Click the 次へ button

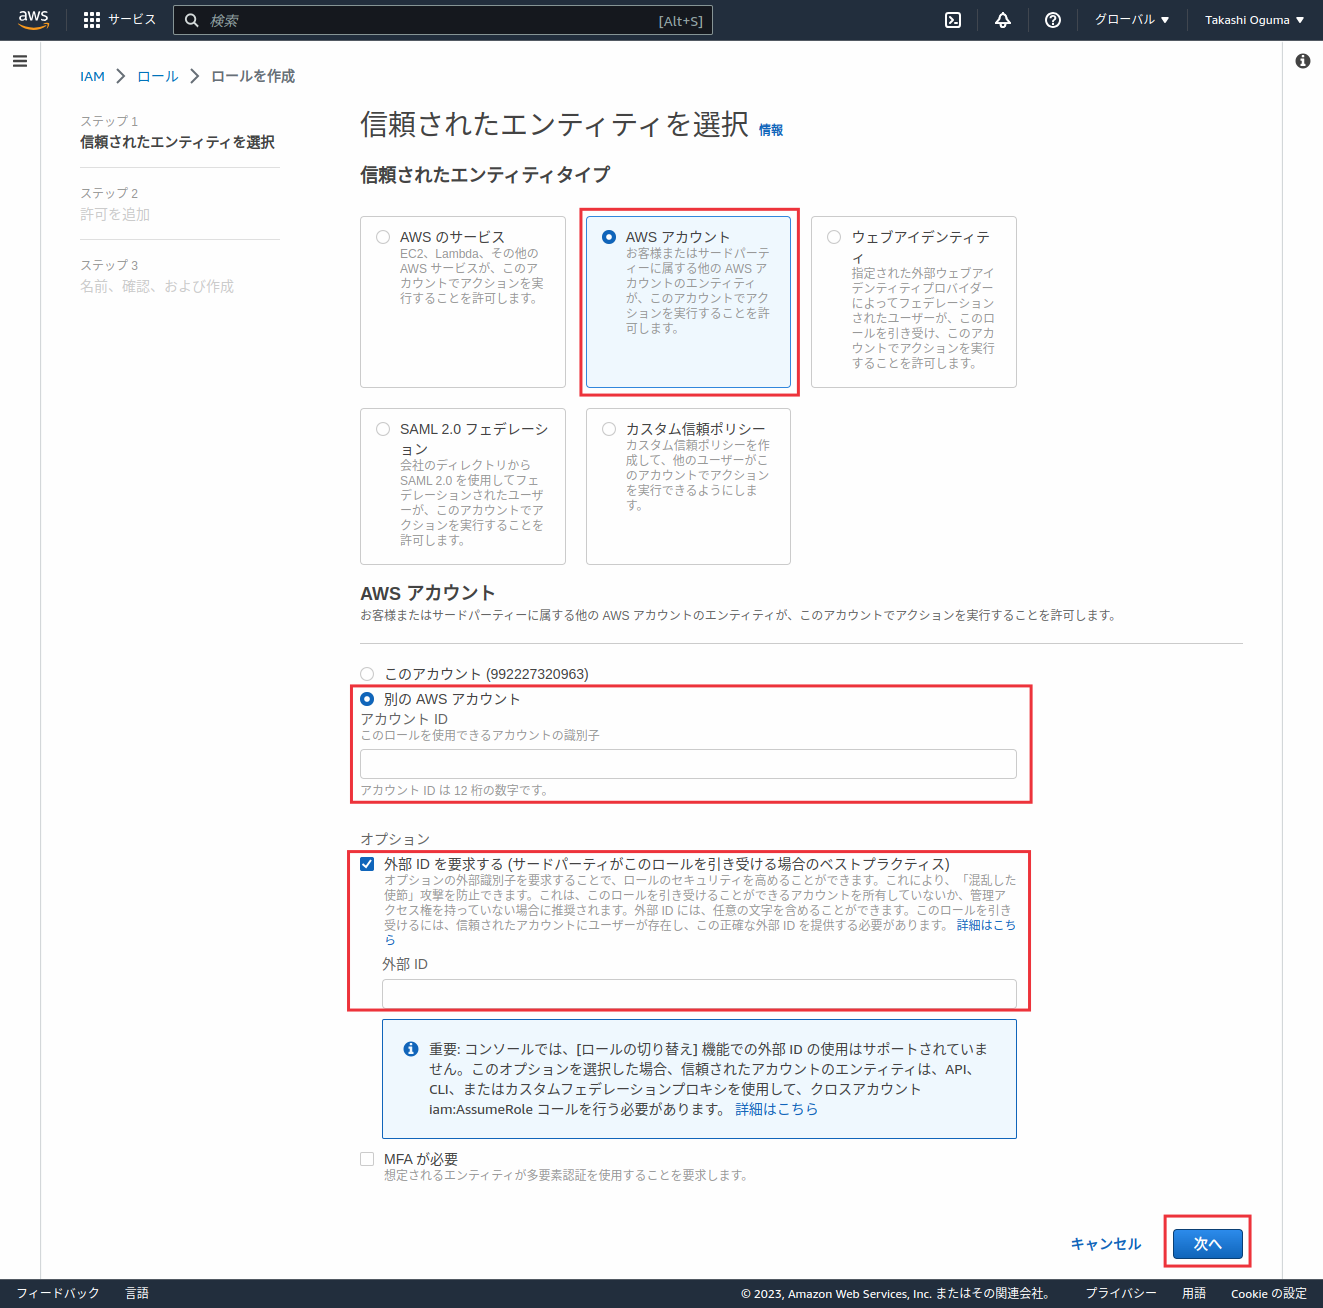pos(1208,1244)
